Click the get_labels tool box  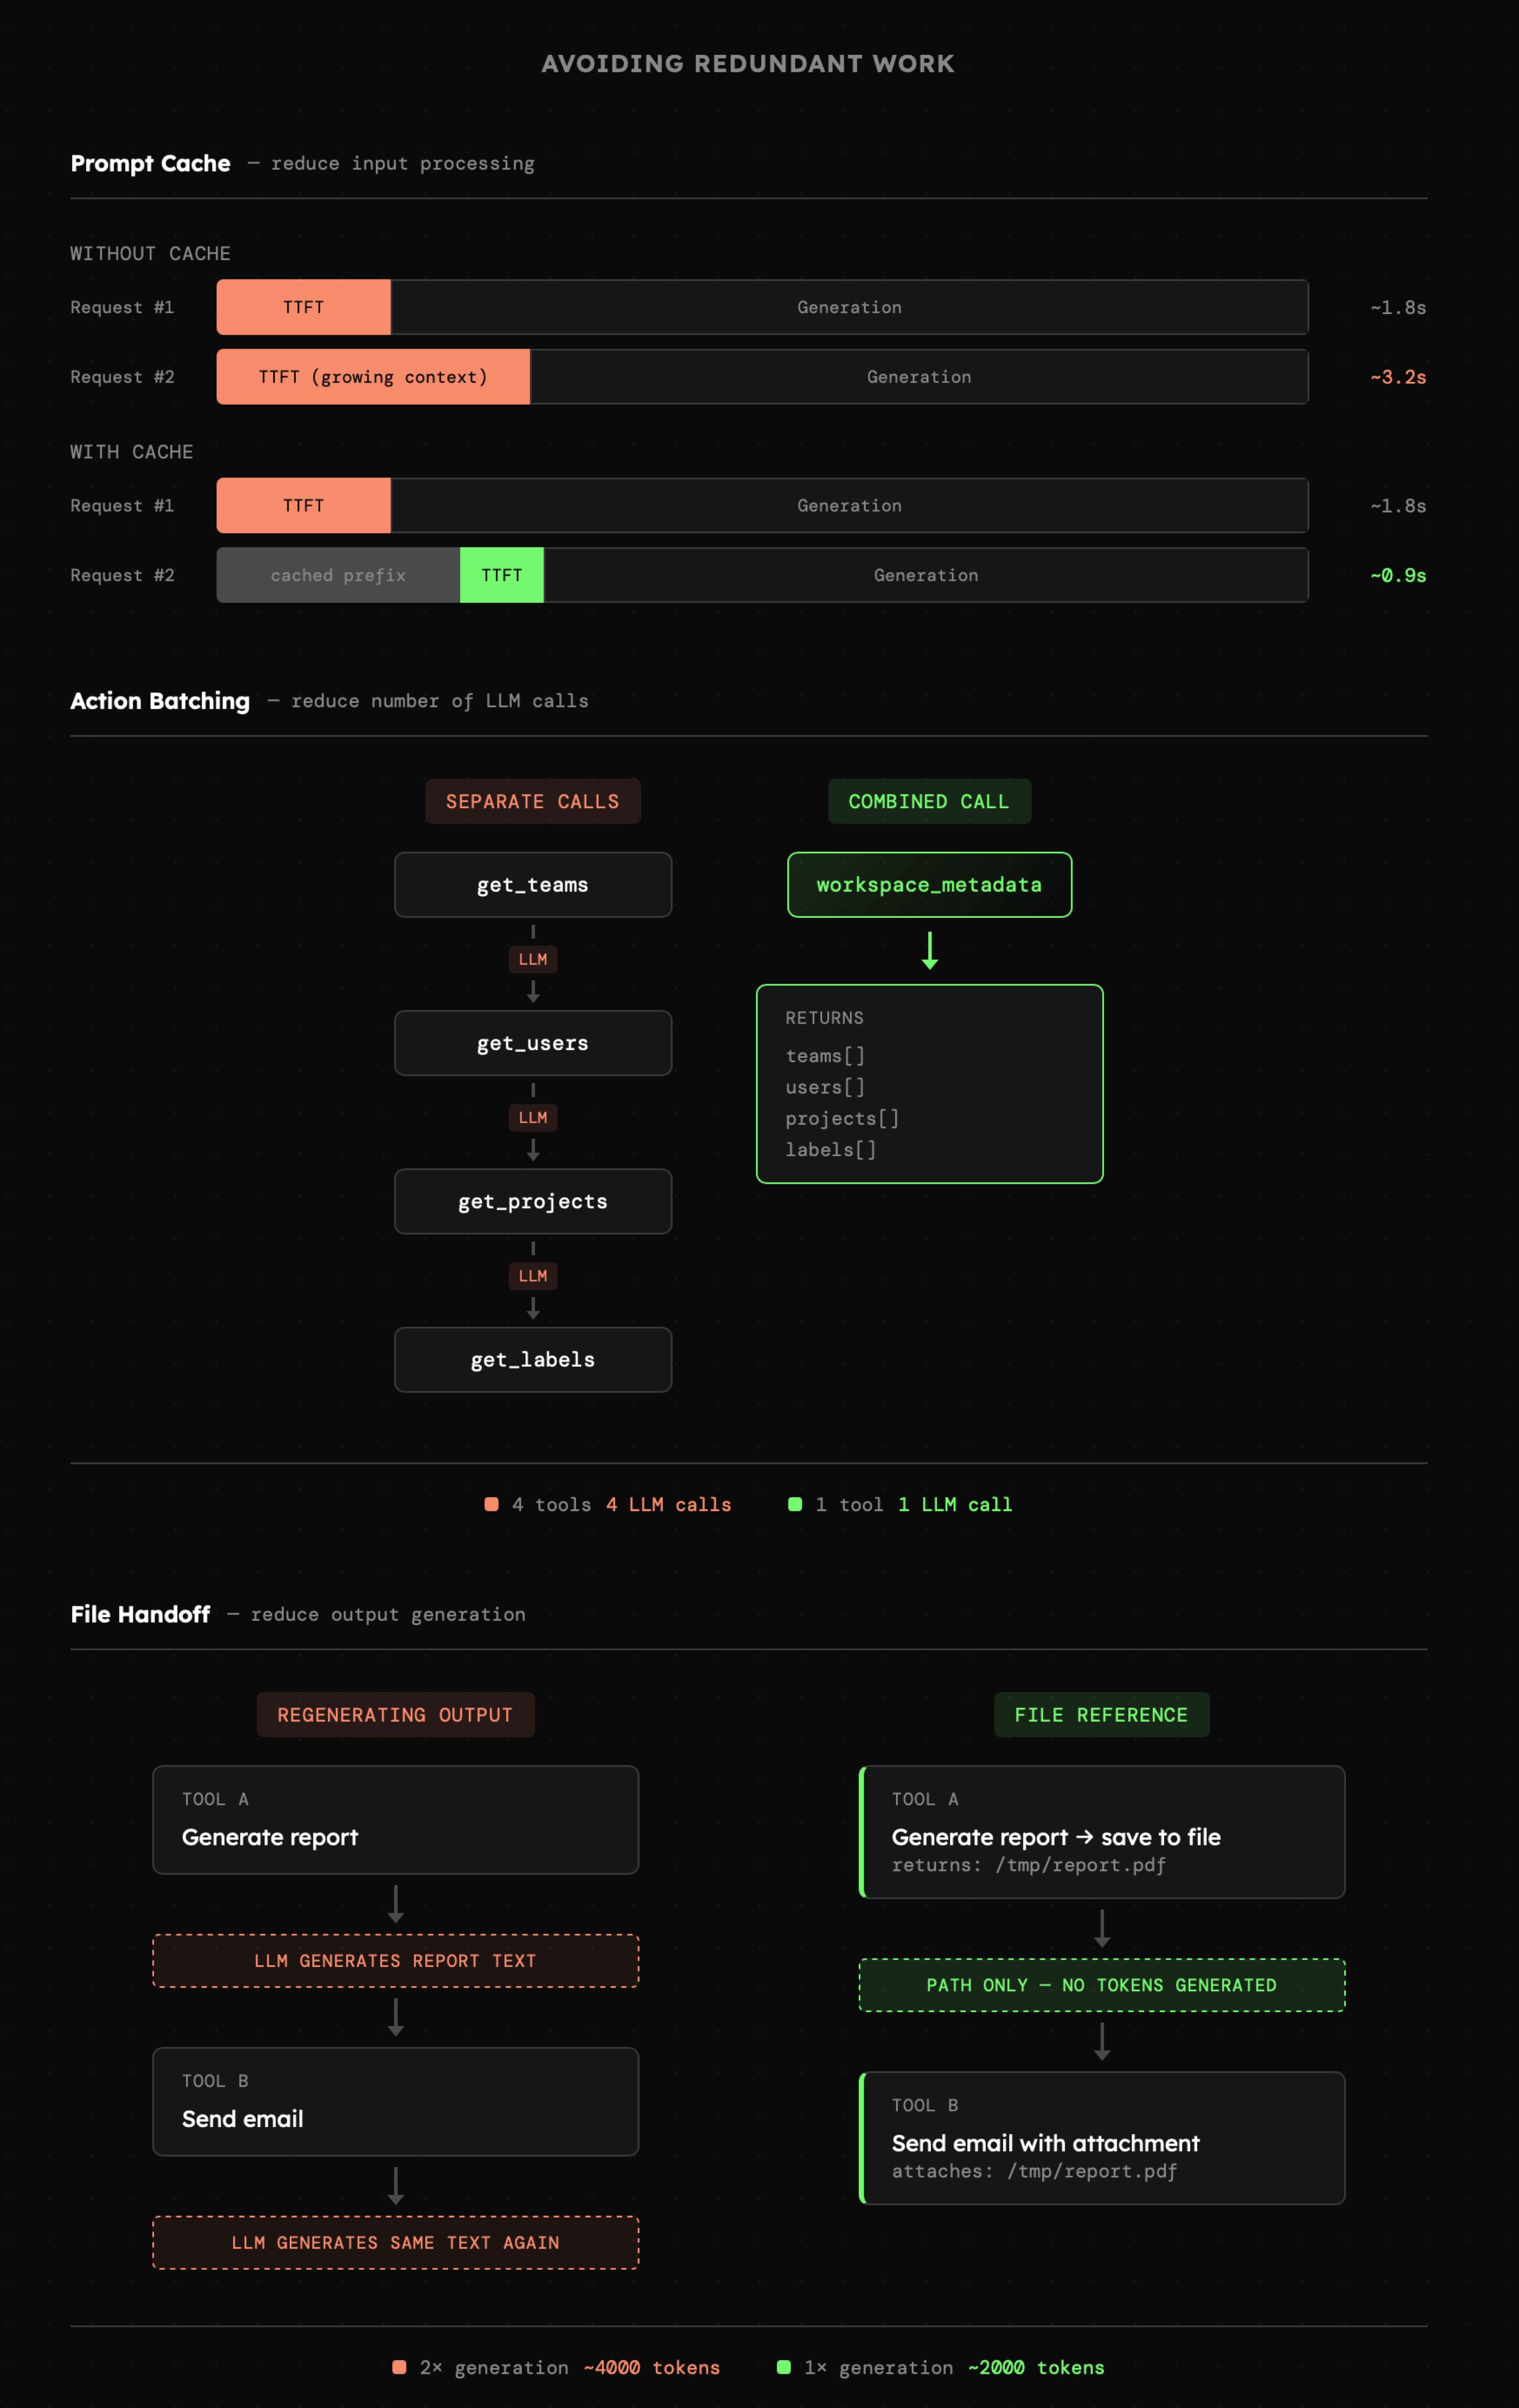(x=533, y=1360)
